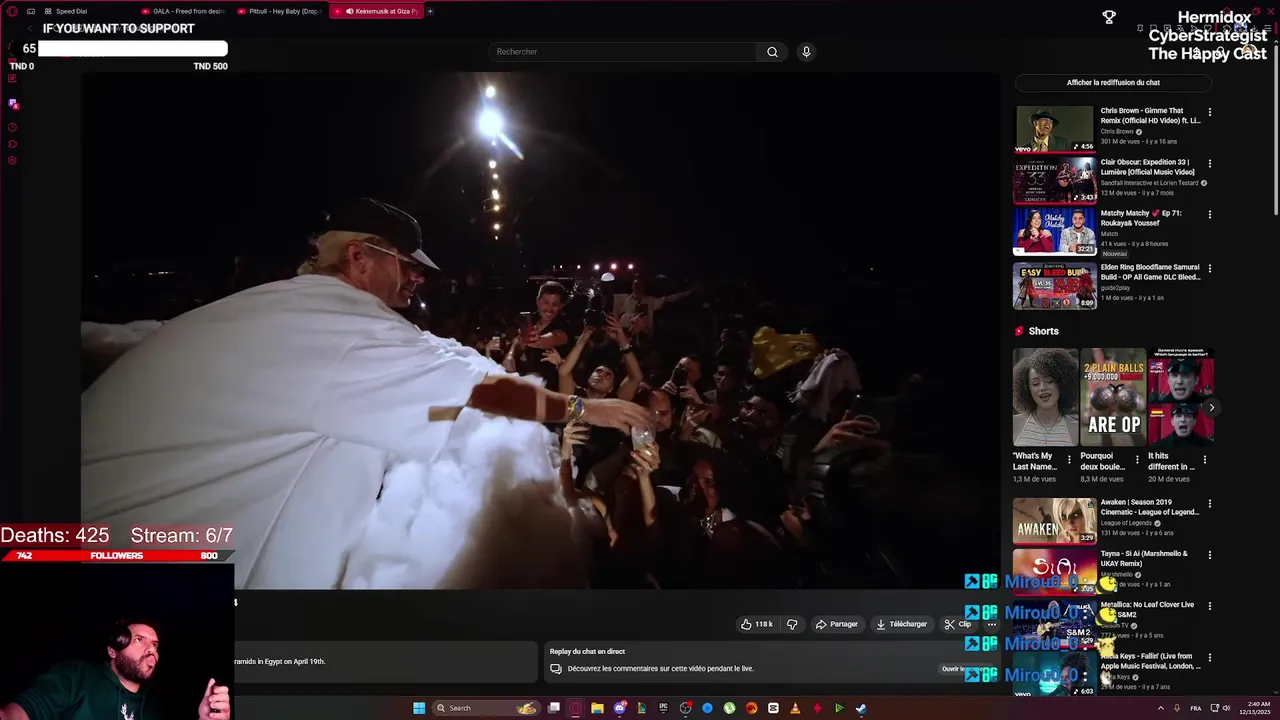
Task: Open VLC media player from the taskbar
Action: pyautogui.click(x=795, y=708)
